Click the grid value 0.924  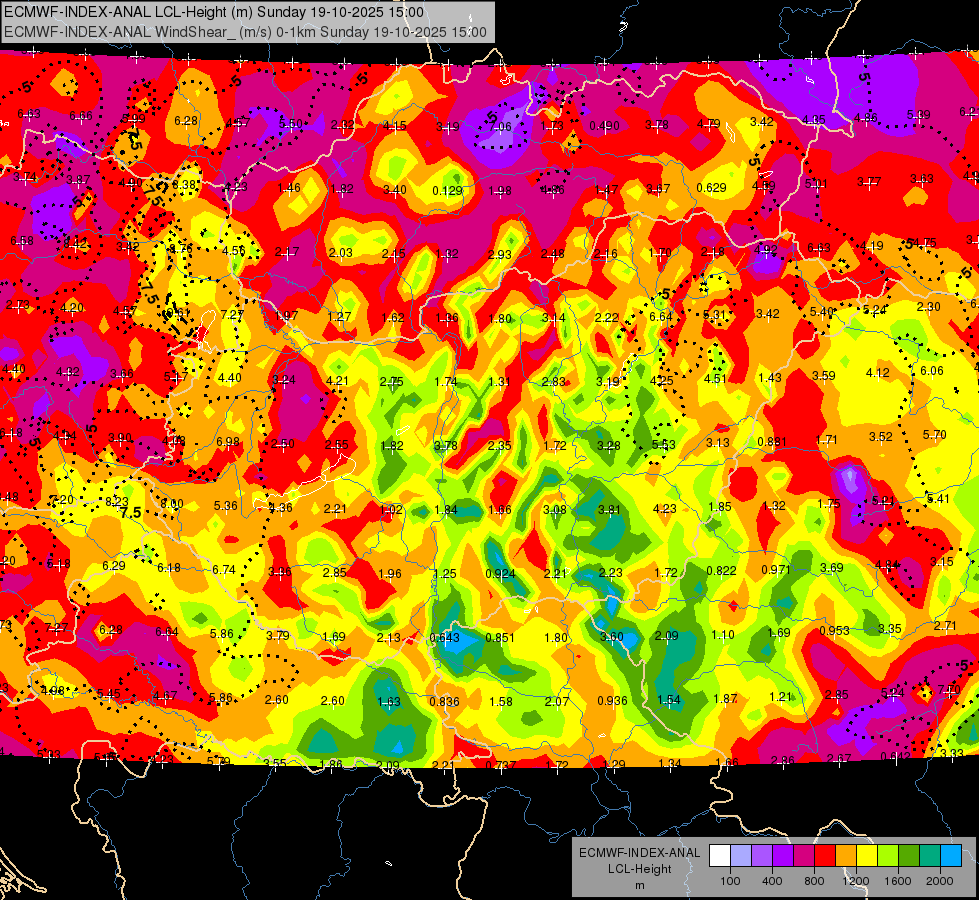click(500, 573)
